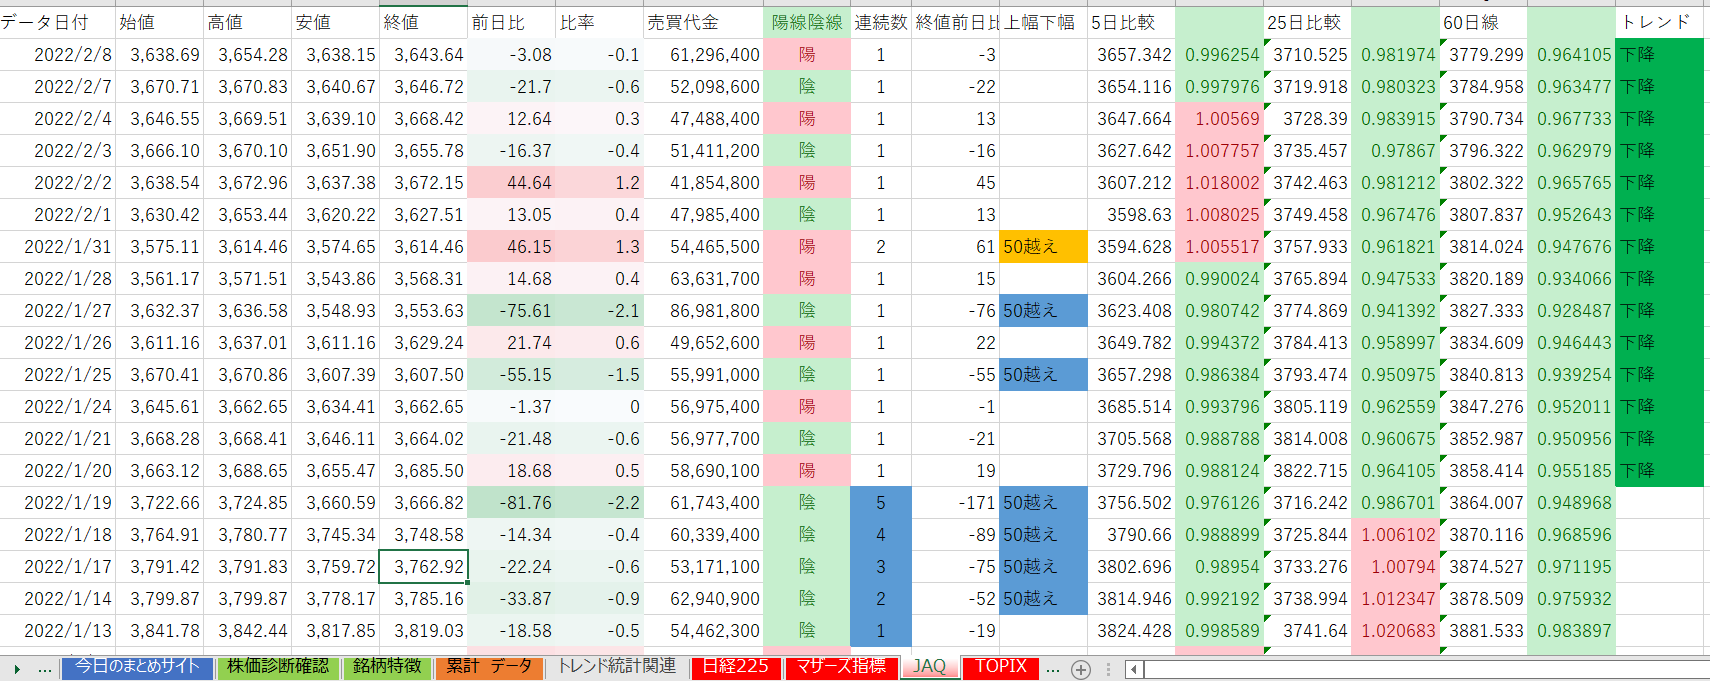Viewport: 1710px width, 681px height.
Task: Switch to the 累計 データ sheet tab
Action: pos(489,667)
